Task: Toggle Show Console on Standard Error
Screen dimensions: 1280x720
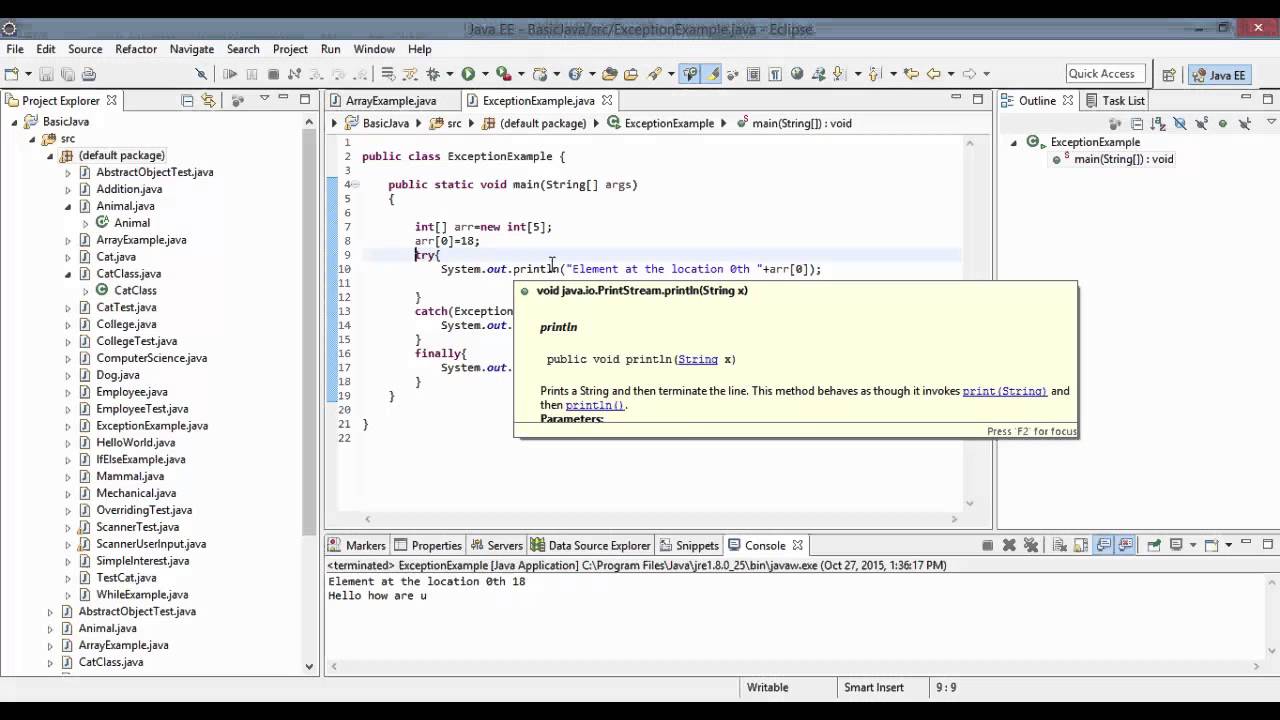Action: tap(1126, 545)
